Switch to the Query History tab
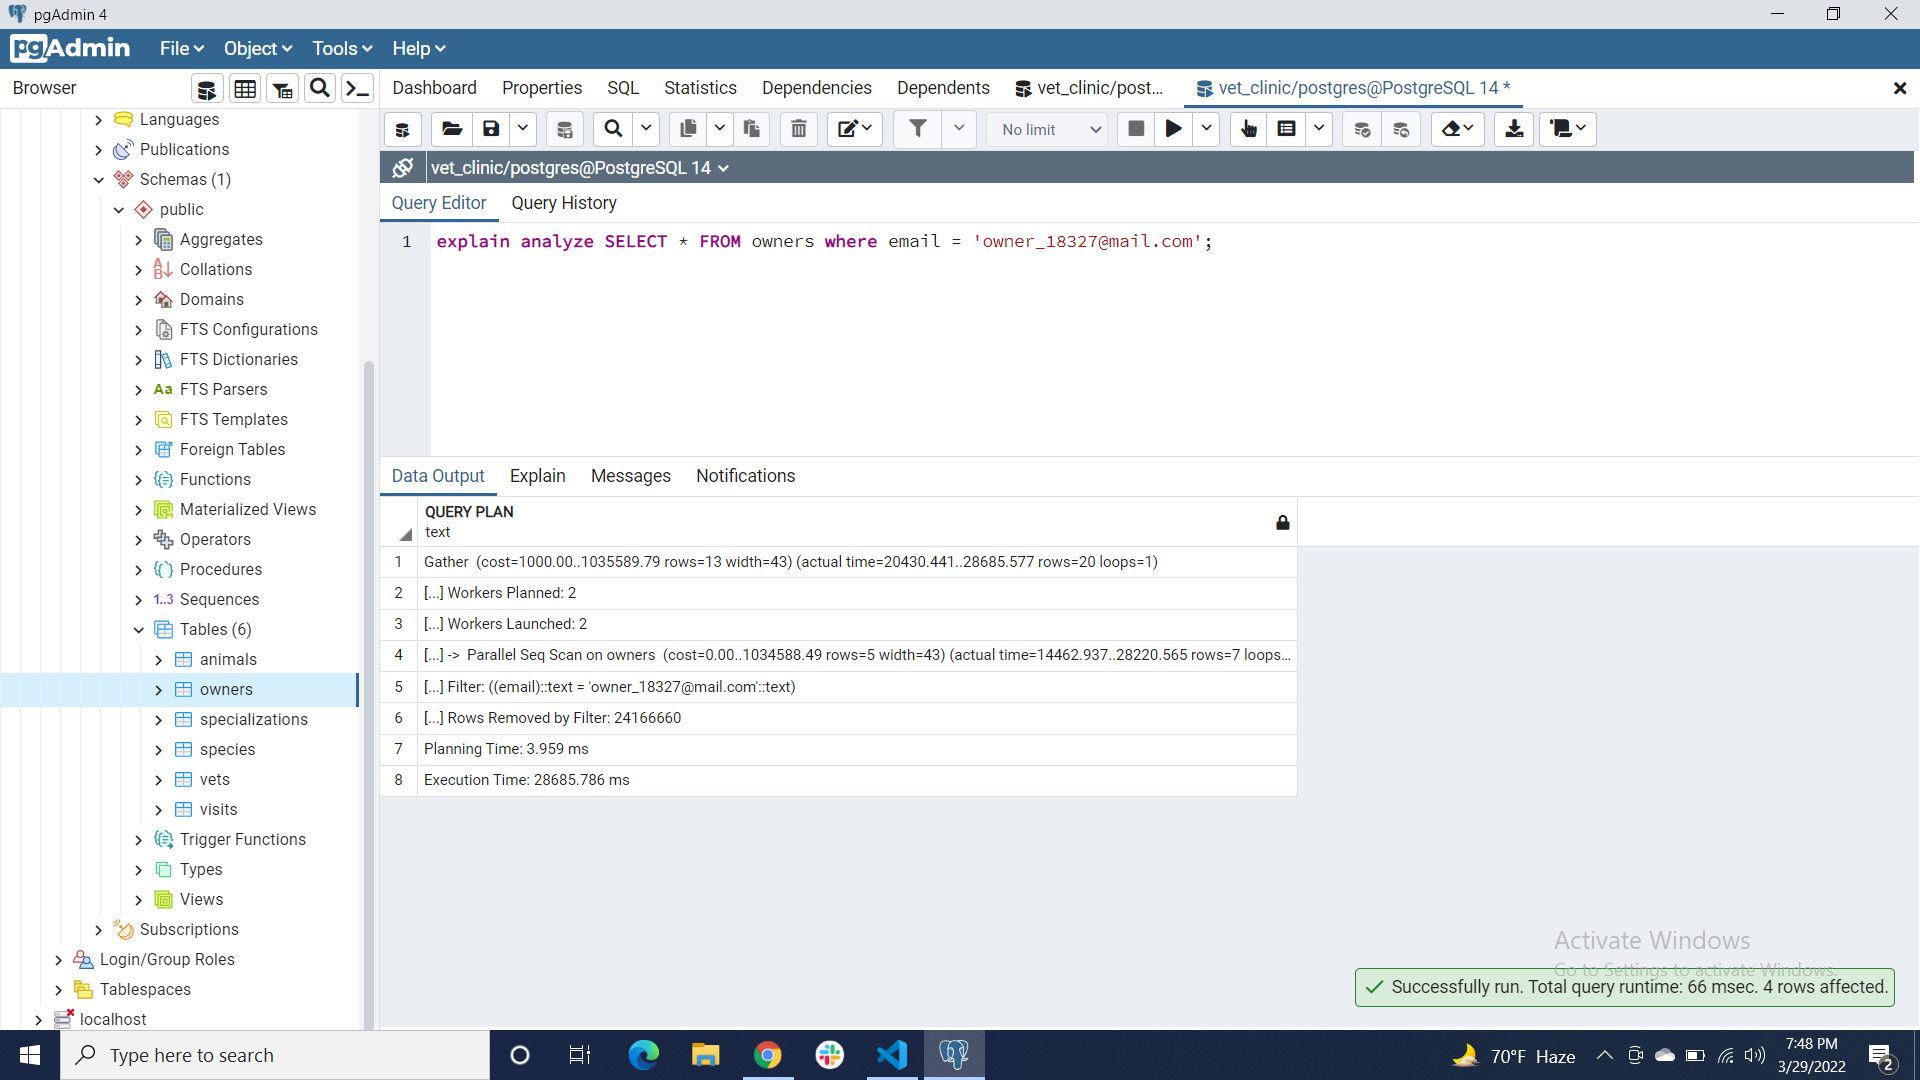The image size is (1920, 1080). coord(564,203)
